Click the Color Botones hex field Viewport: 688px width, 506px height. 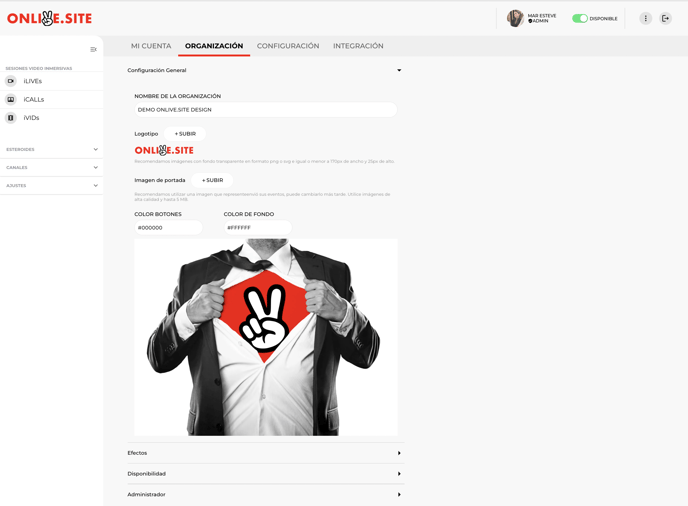(168, 228)
